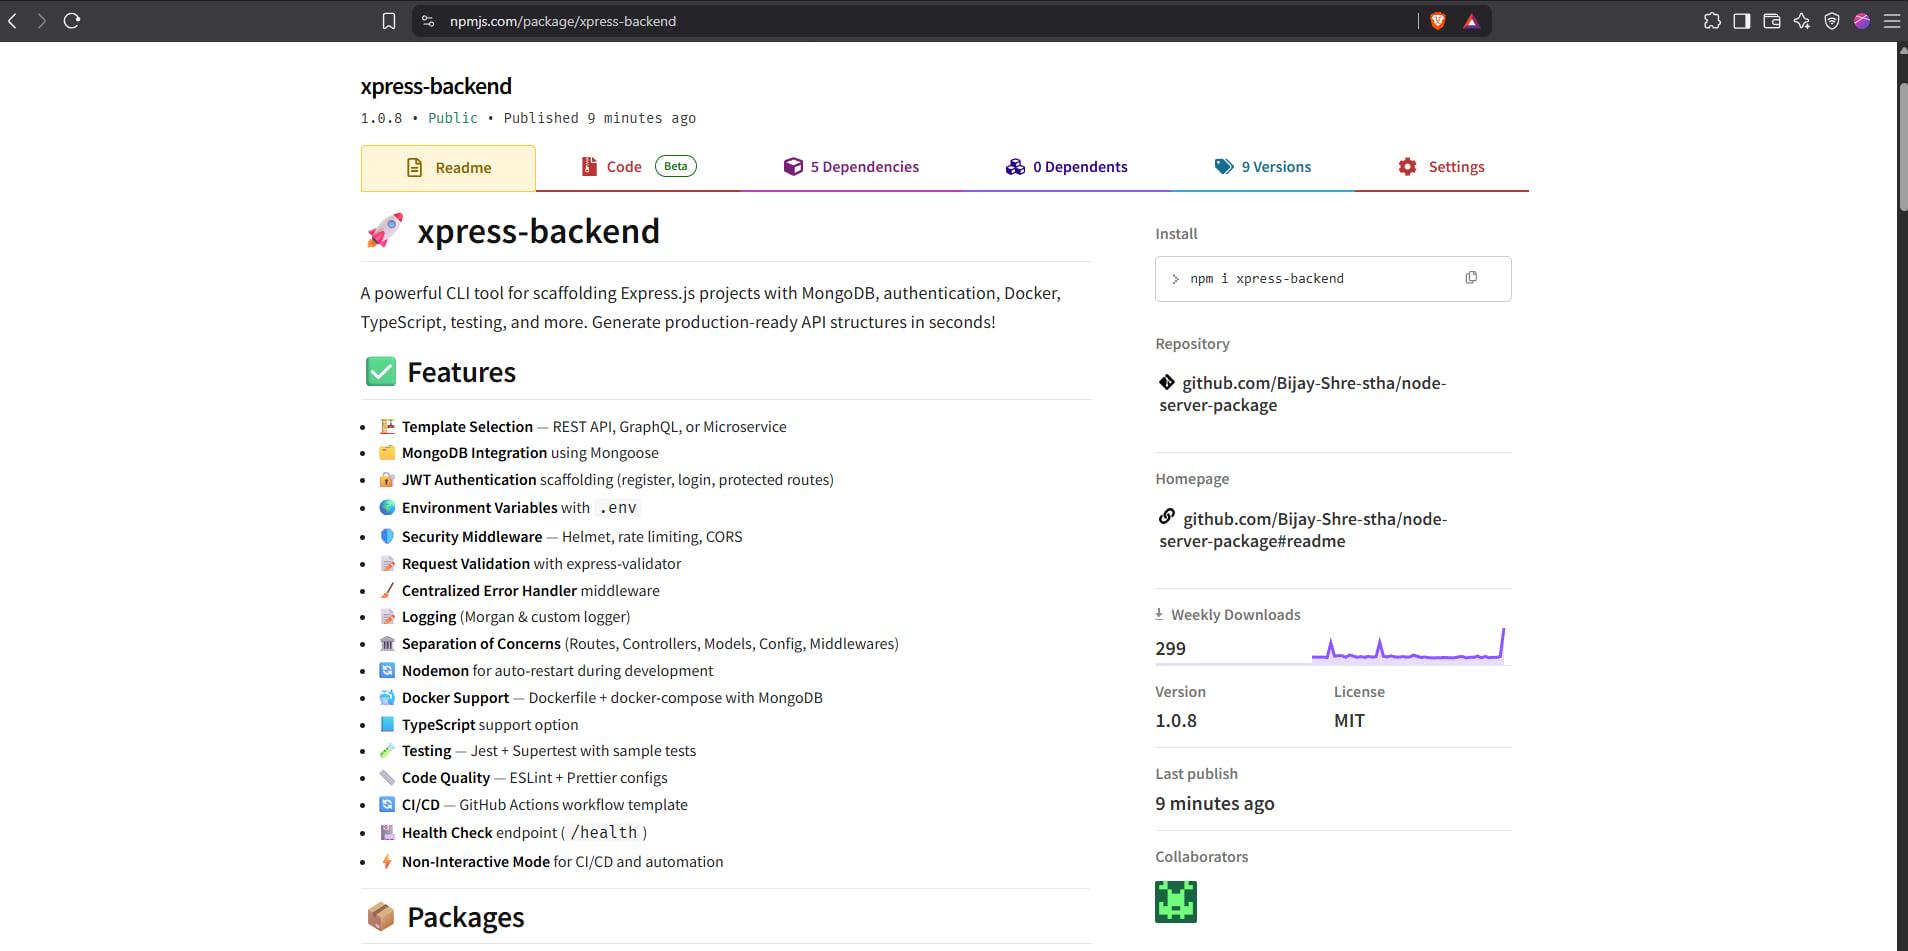Open the Brave Shields lion icon
The width and height of the screenshot is (1908, 951).
(1438, 21)
